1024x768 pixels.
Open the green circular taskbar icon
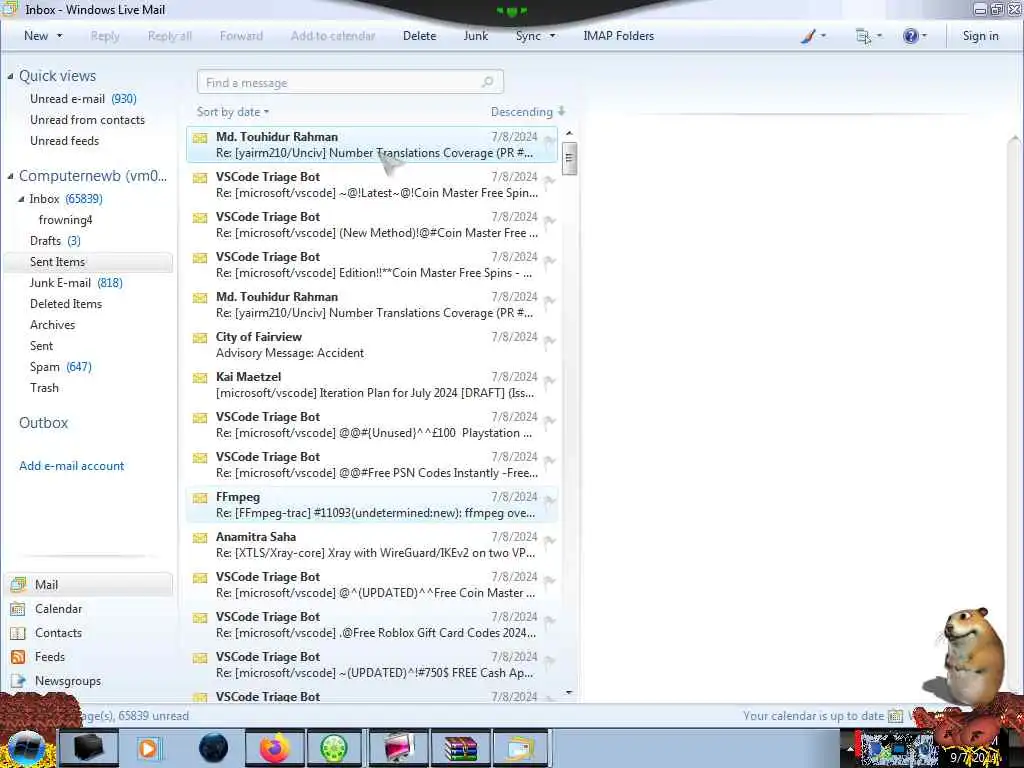pos(334,748)
